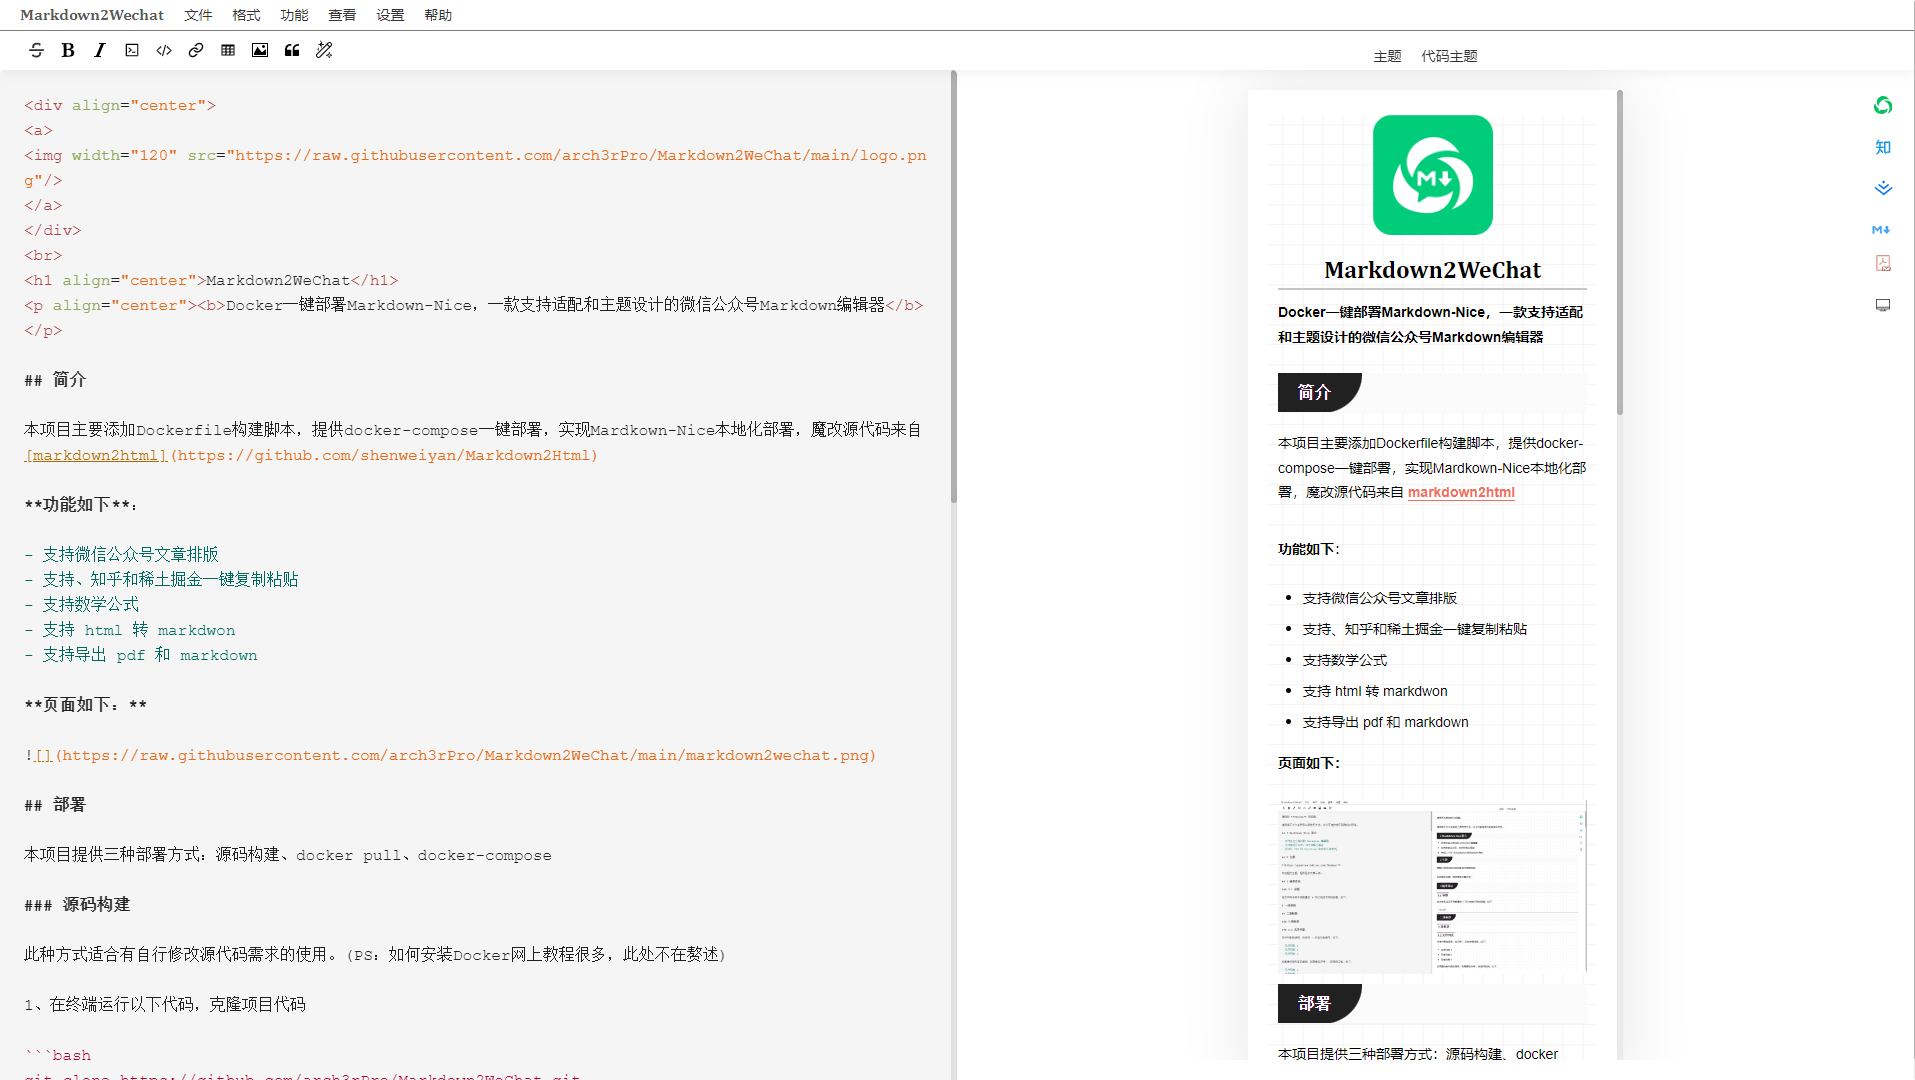Export markdown via M↓ icon
1915x1080 pixels.
click(1881, 229)
